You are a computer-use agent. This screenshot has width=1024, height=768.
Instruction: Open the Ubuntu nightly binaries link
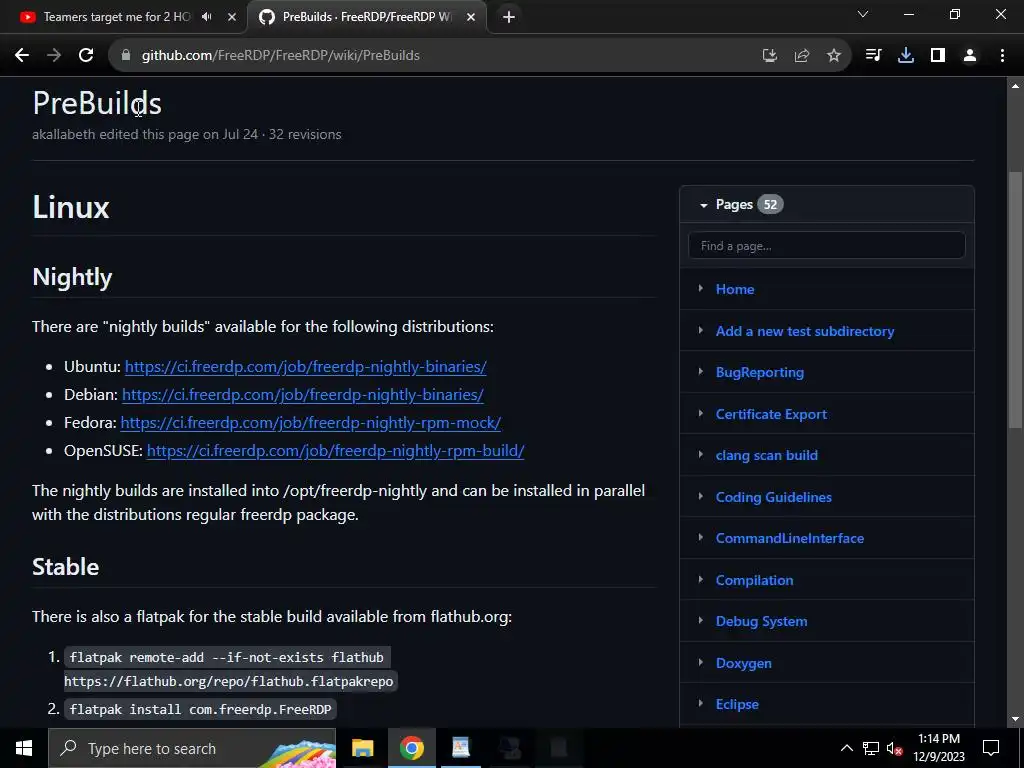(306, 367)
